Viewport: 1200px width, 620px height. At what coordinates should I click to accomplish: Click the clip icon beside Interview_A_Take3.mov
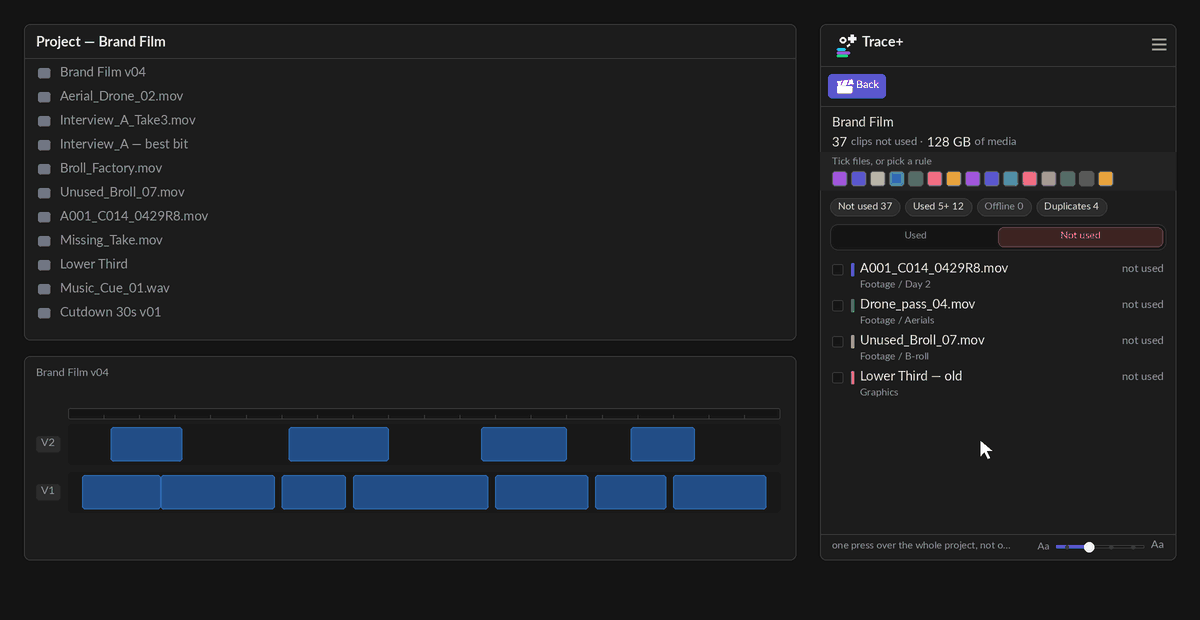tap(44, 121)
